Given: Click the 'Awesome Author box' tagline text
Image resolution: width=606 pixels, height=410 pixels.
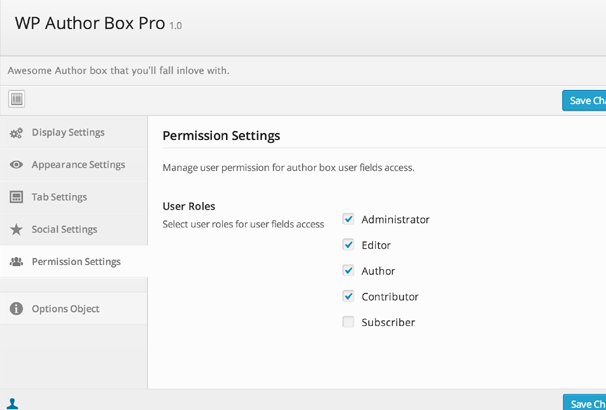Looking at the screenshot, I should tap(118, 71).
